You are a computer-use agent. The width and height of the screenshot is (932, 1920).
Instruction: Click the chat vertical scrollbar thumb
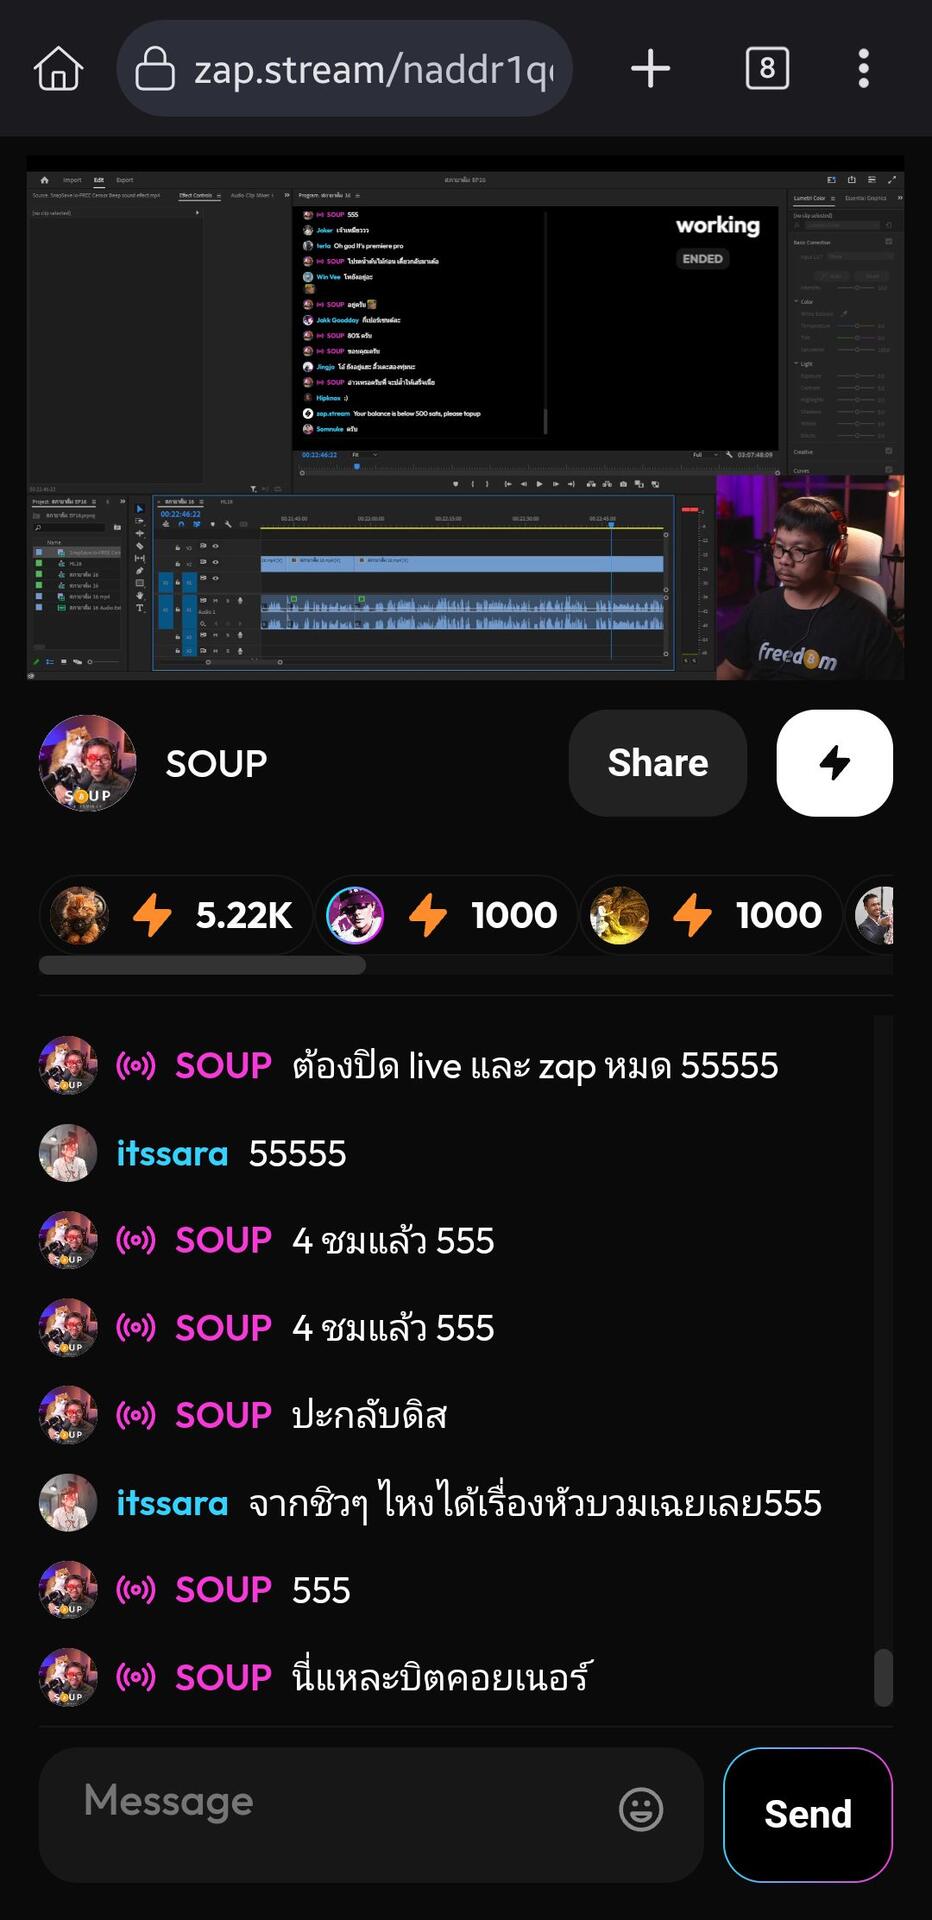tap(883, 1677)
